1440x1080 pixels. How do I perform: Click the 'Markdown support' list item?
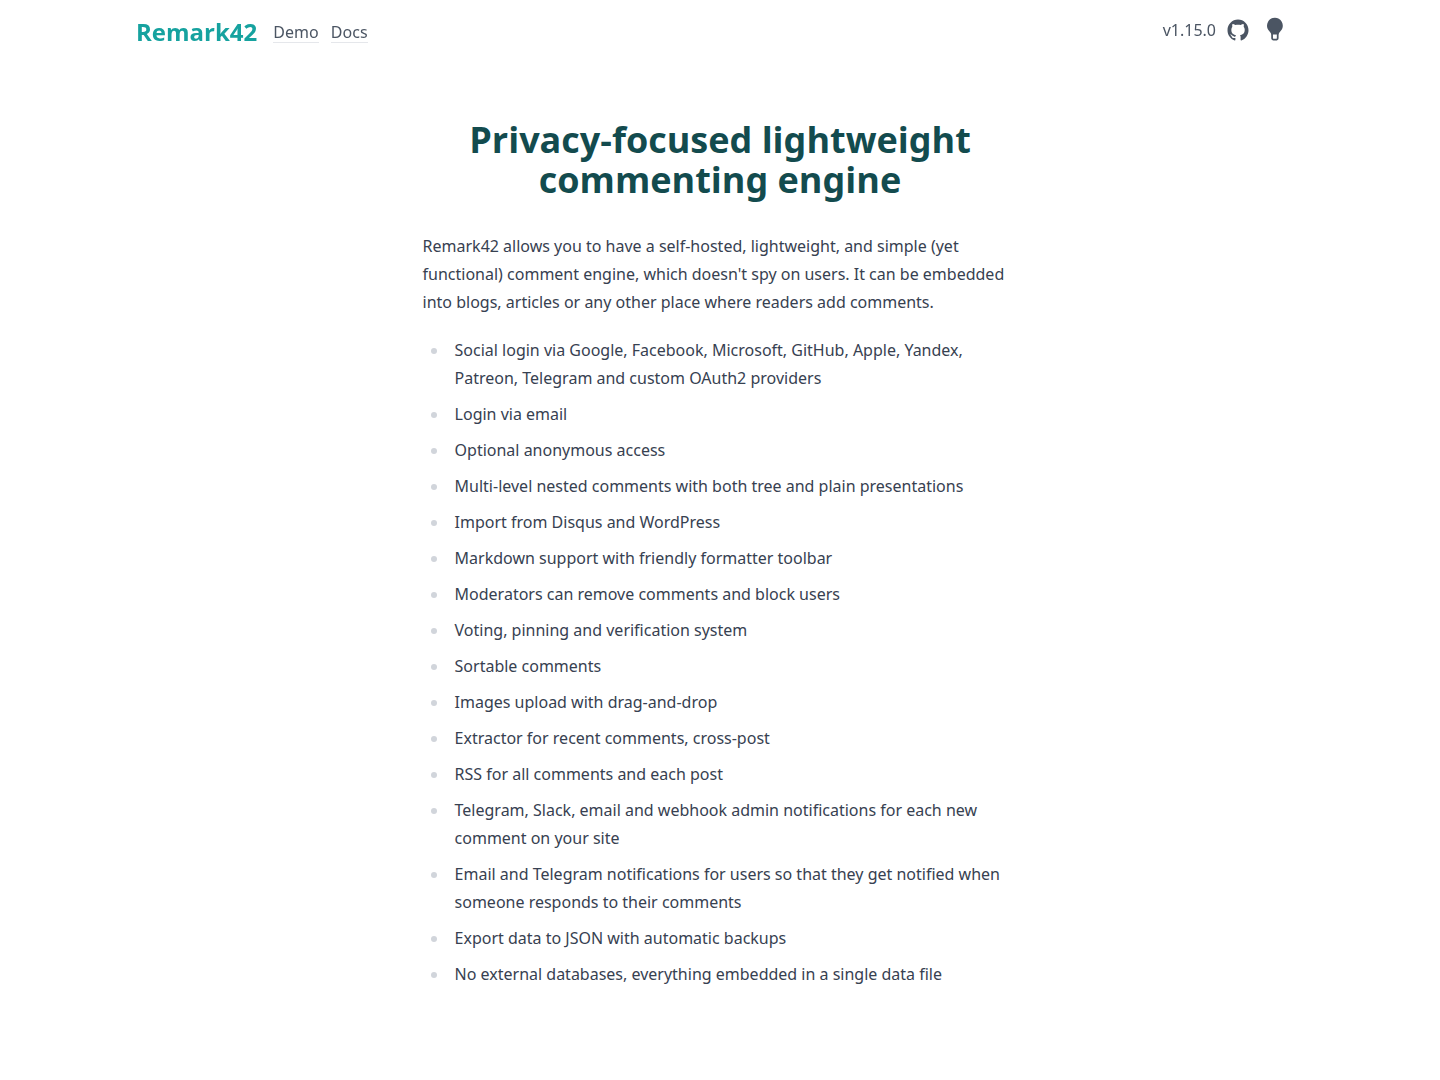pos(643,558)
